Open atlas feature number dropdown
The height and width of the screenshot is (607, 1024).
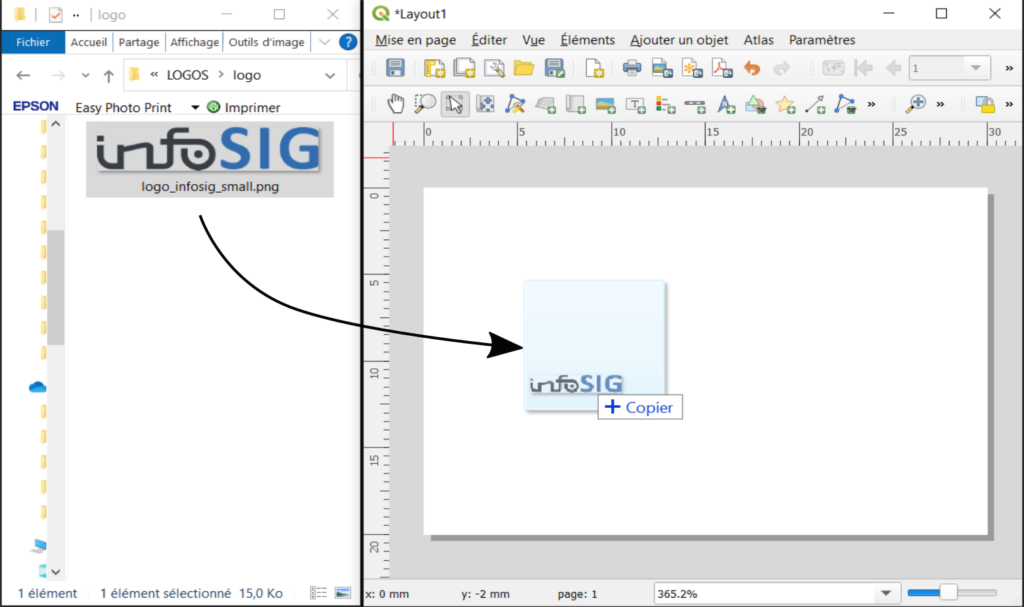click(x=976, y=68)
